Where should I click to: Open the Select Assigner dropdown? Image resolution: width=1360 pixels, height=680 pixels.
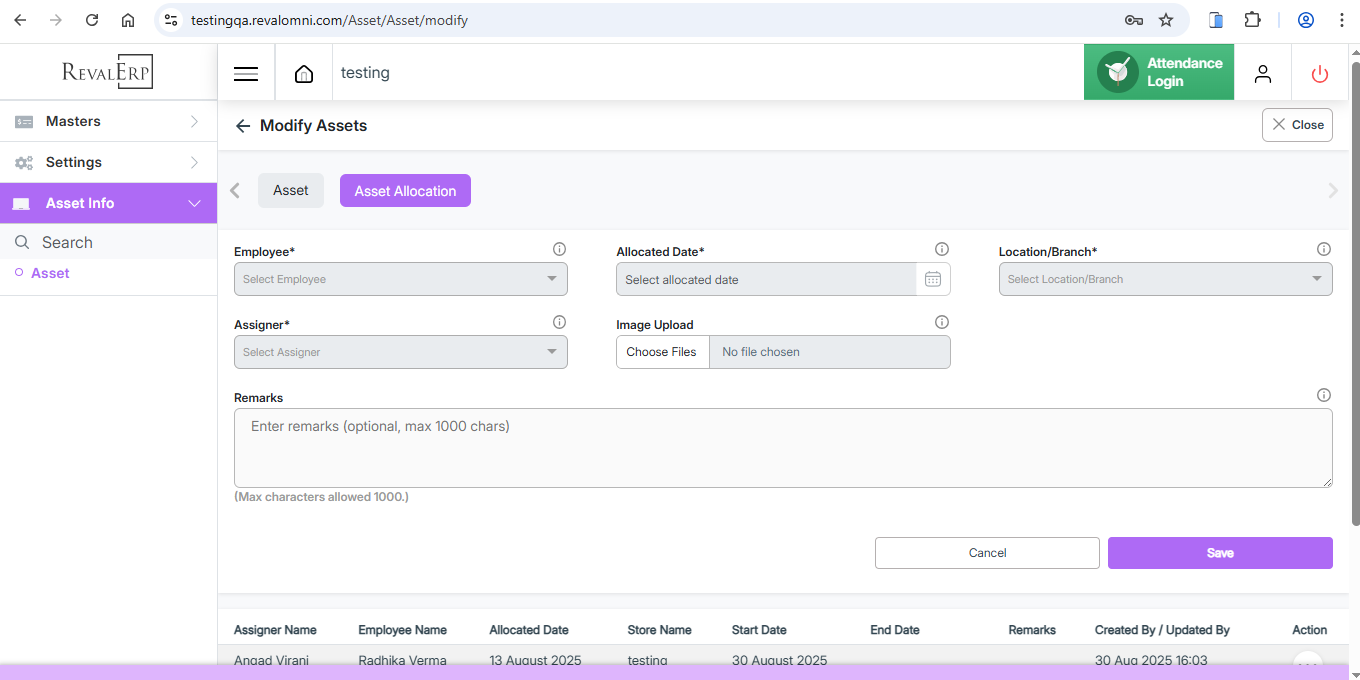pyautogui.click(x=400, y=352)
